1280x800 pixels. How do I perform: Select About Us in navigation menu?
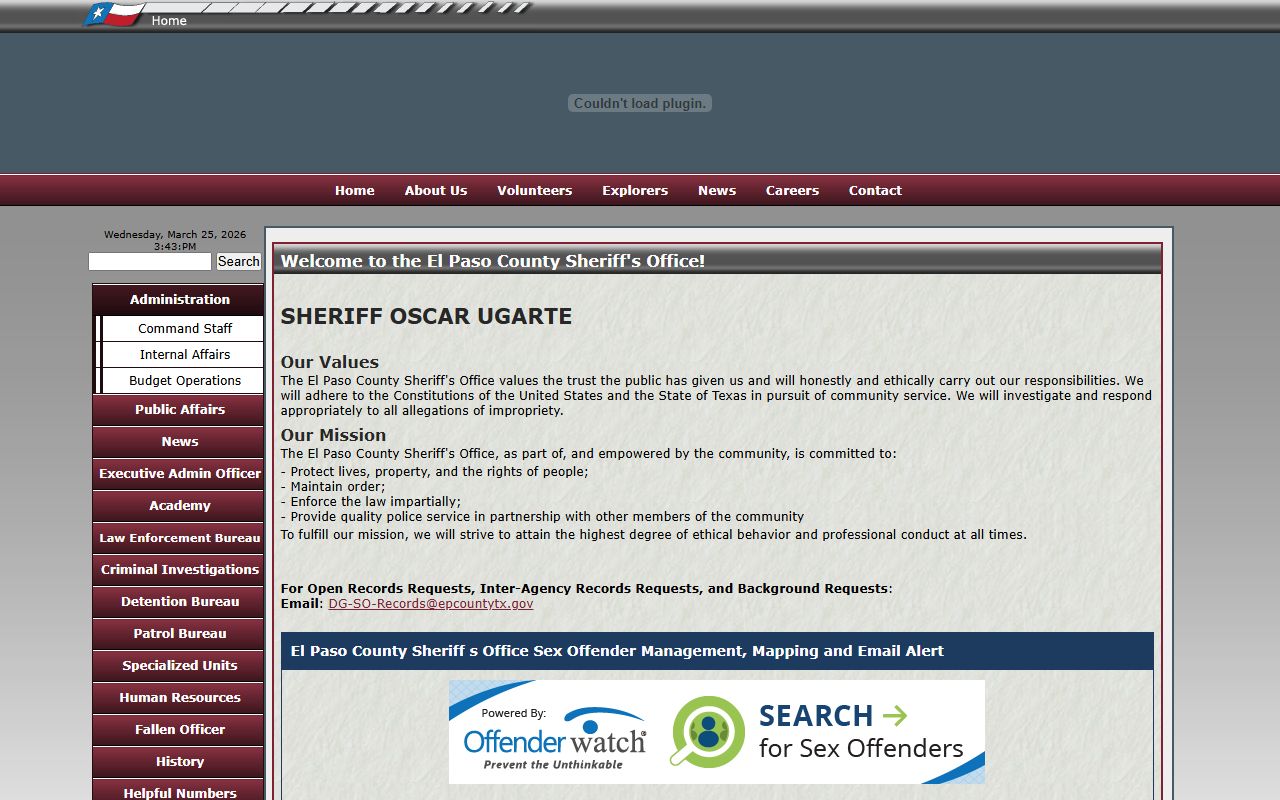pos(435,191)
